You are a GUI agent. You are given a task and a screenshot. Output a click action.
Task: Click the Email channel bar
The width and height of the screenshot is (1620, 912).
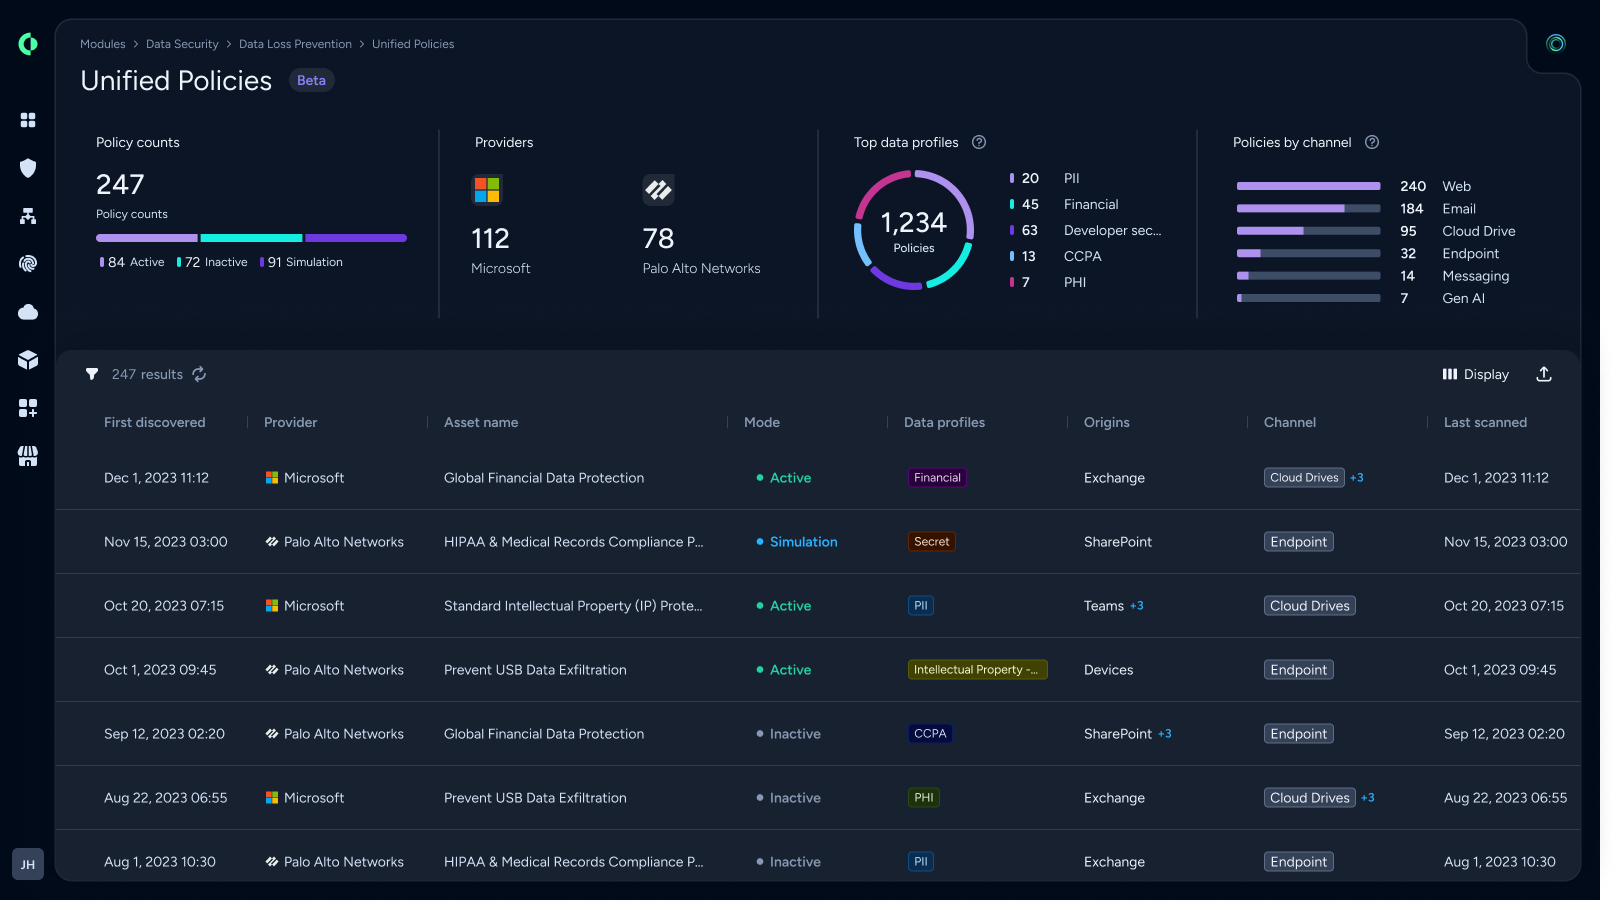[1324, 211]
